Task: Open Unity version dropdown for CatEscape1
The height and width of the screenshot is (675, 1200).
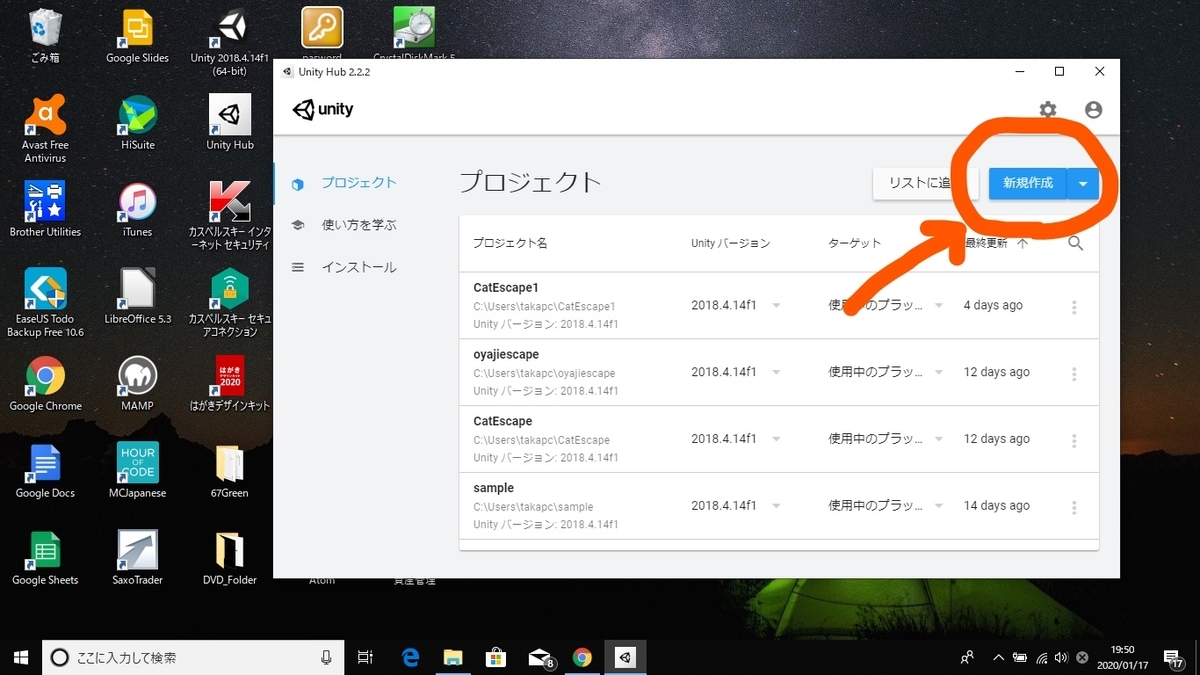Action: (776, 305)
